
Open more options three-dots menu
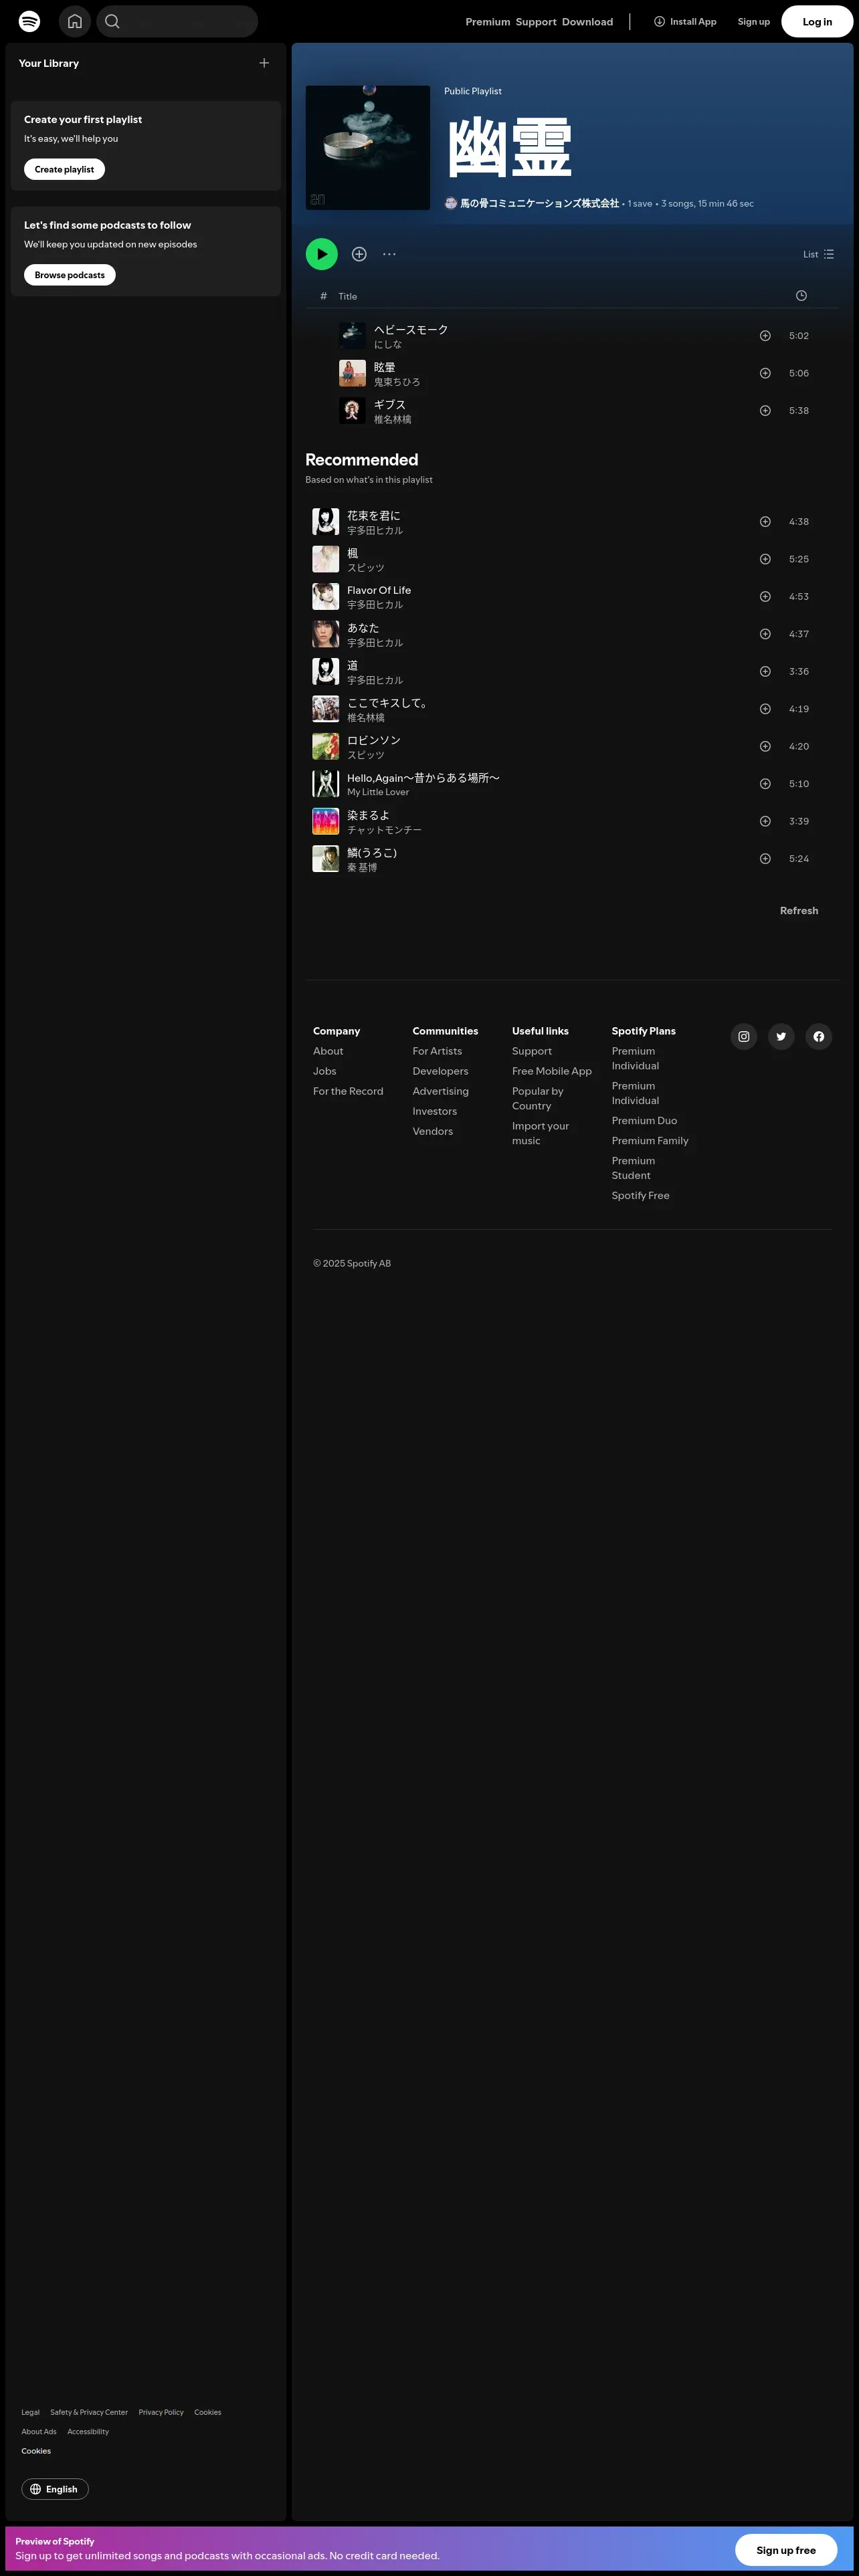pos(389,254)
